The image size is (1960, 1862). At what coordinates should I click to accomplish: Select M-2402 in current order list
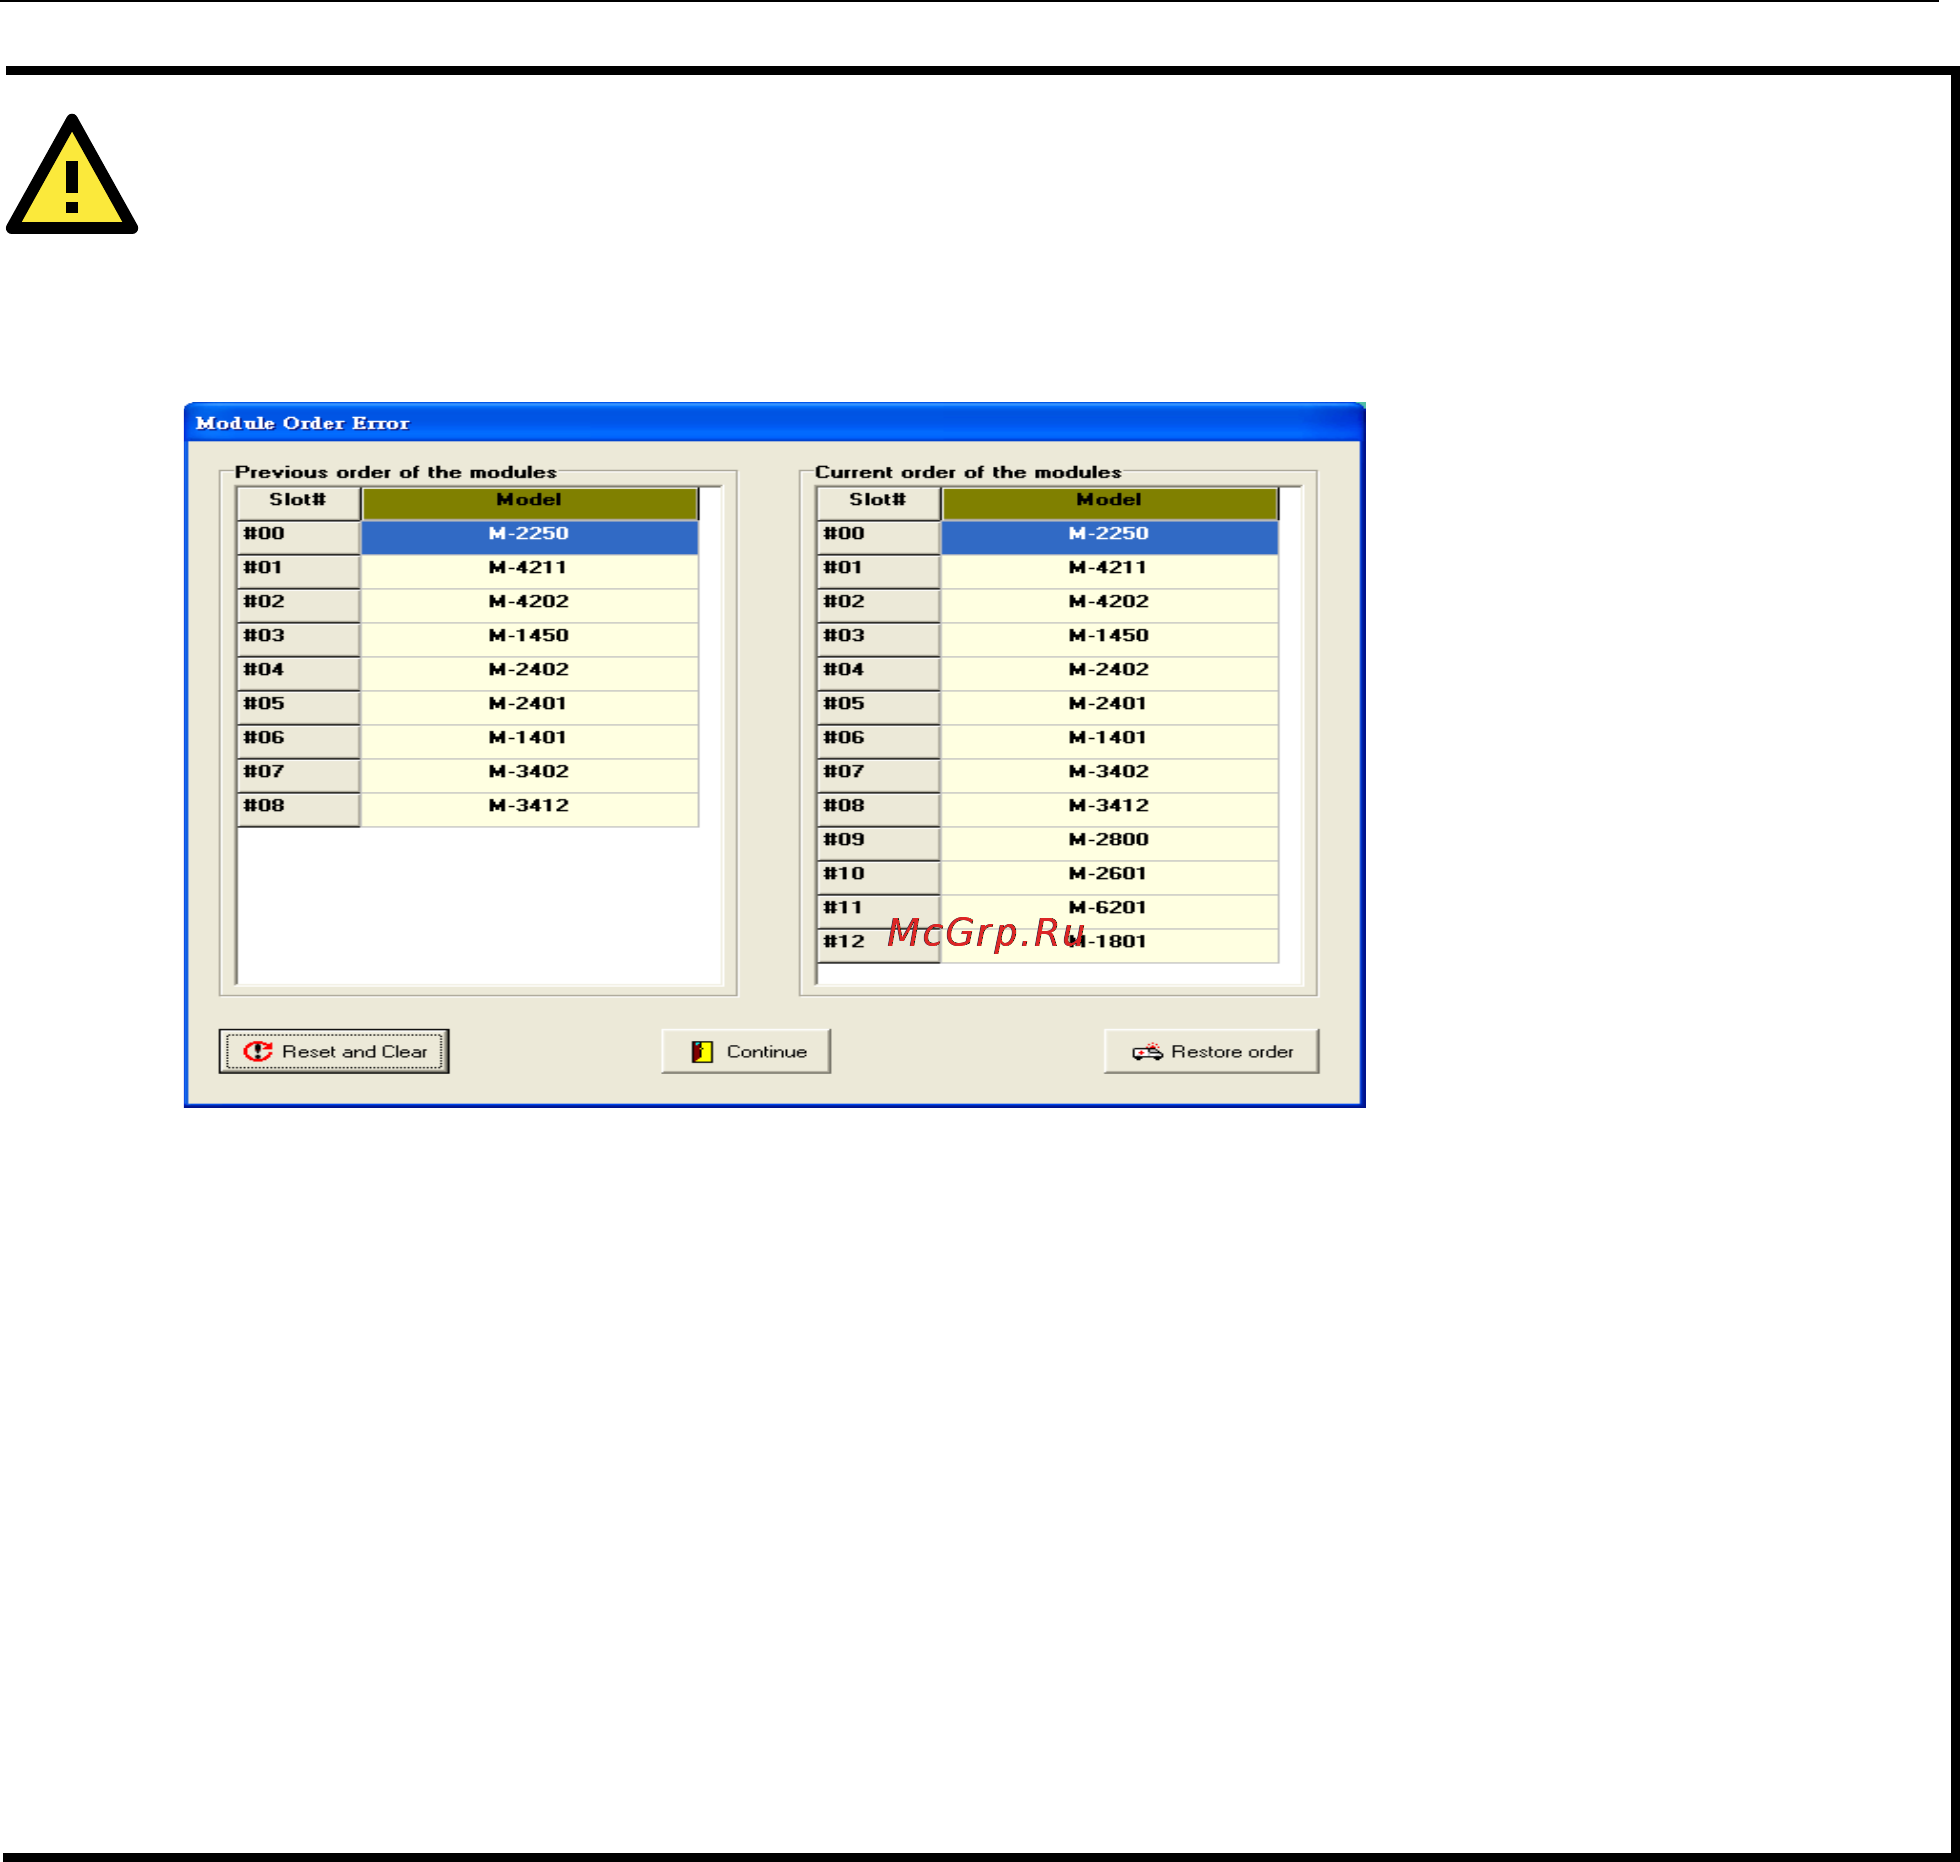(1109, 673)
